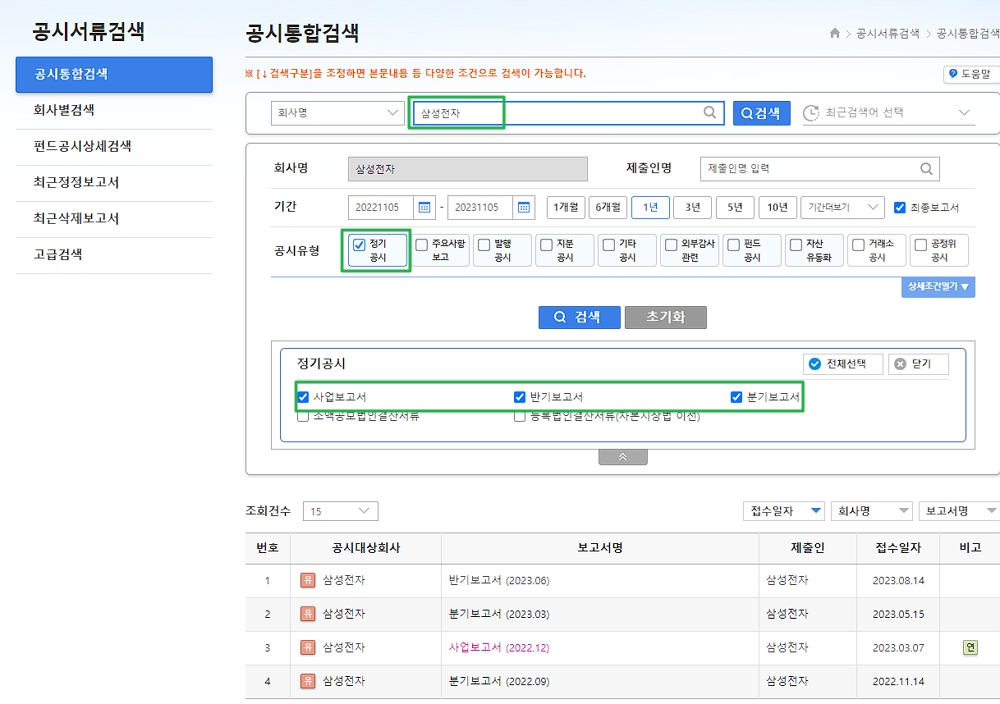
Task: Click 닫기 to close 정기공시 panel
Action: click(x=918, y=364)
